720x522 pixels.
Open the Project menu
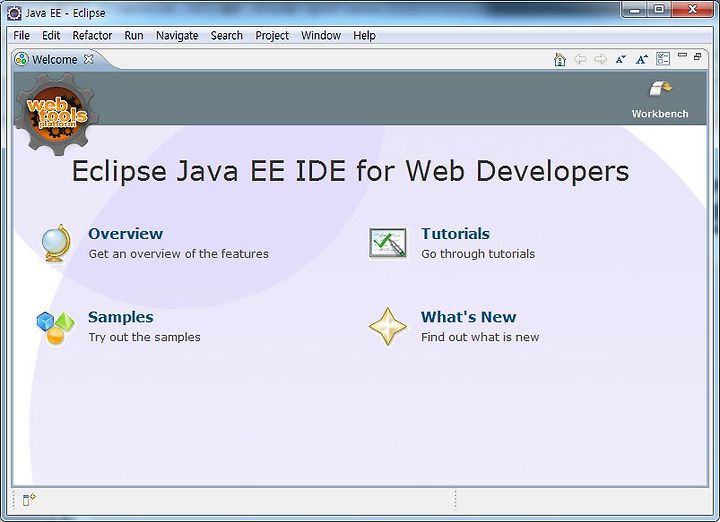pos(272,35)
